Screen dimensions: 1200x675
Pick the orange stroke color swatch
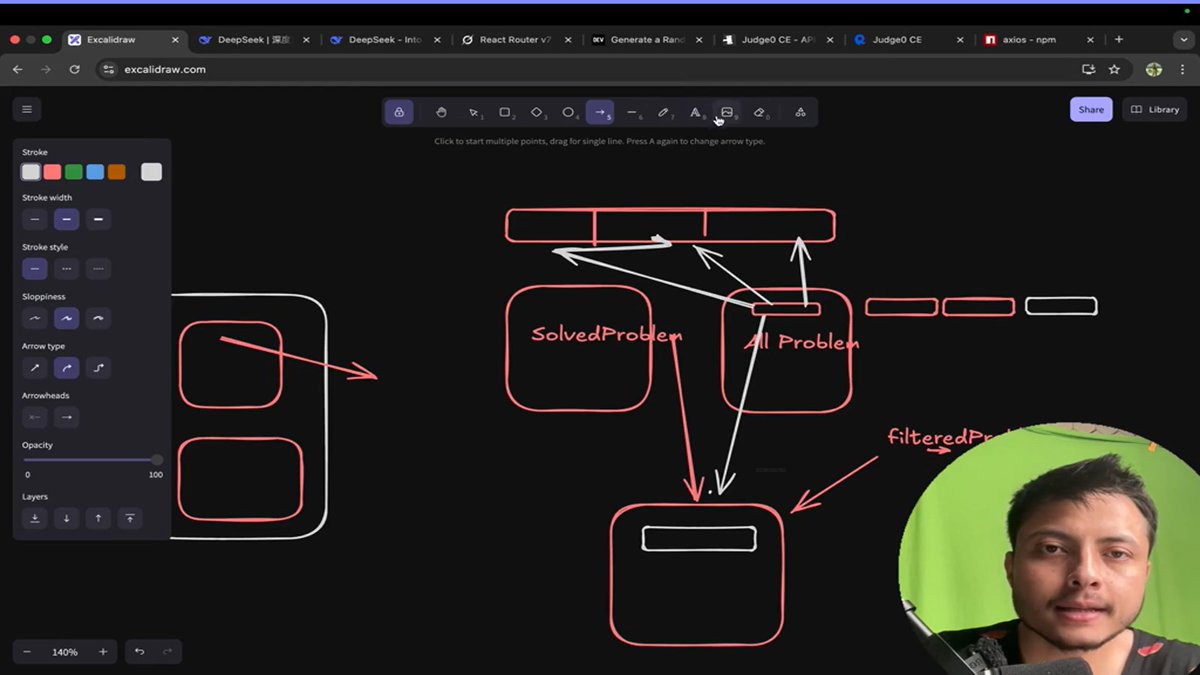point(116,172)
